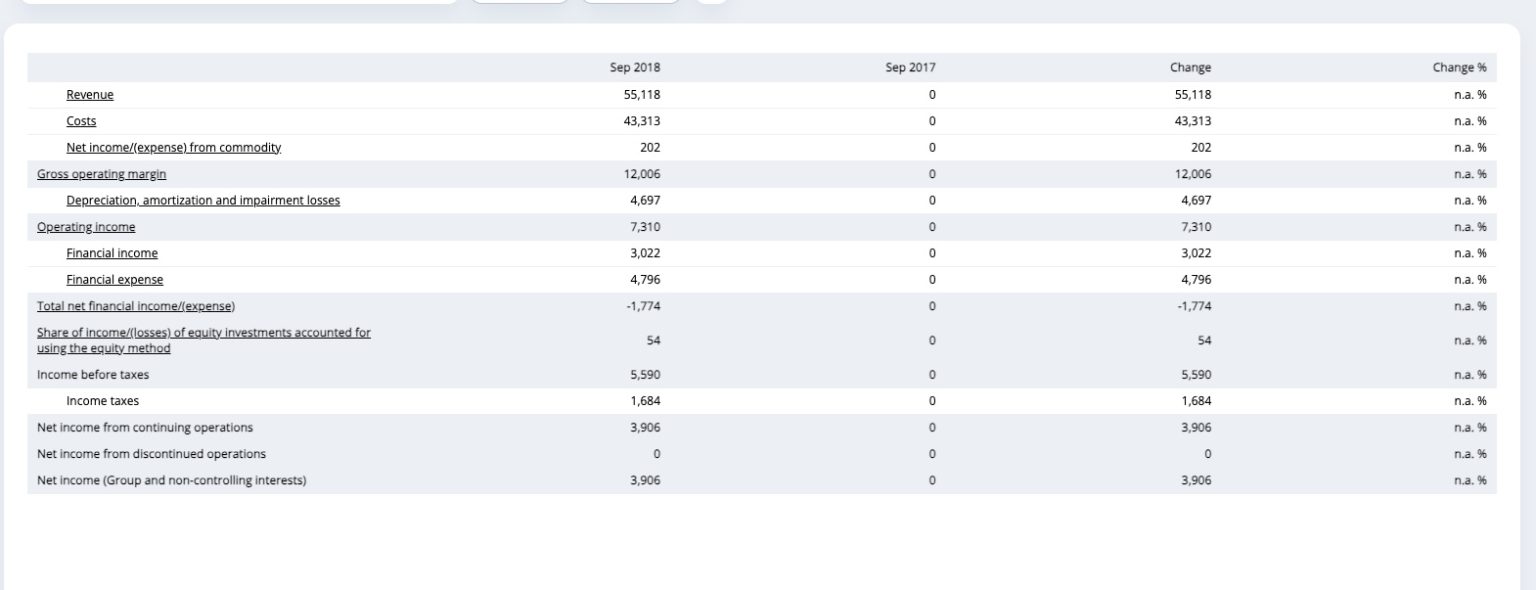The width and height of the screenshot is (1536, 590).
Task: Select the Change % column header
Action: (x=1459, y=68)
